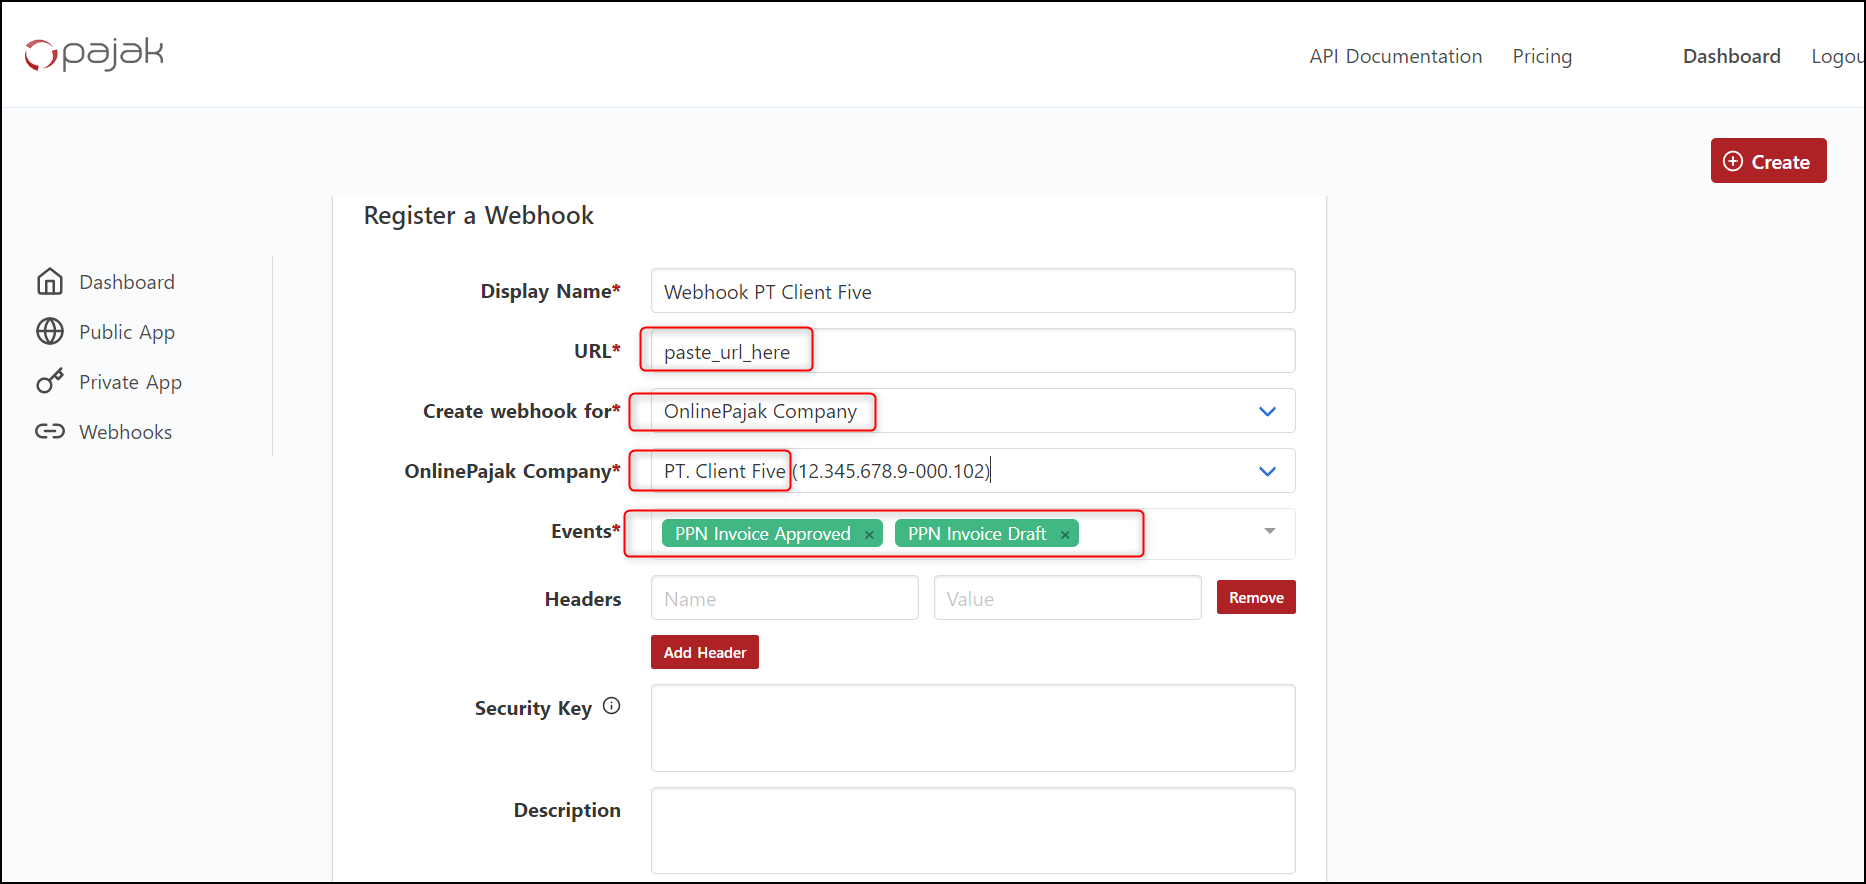Open the Events multi-select dropdown
Screen dimensions: 1866x884
[1269, 531]
